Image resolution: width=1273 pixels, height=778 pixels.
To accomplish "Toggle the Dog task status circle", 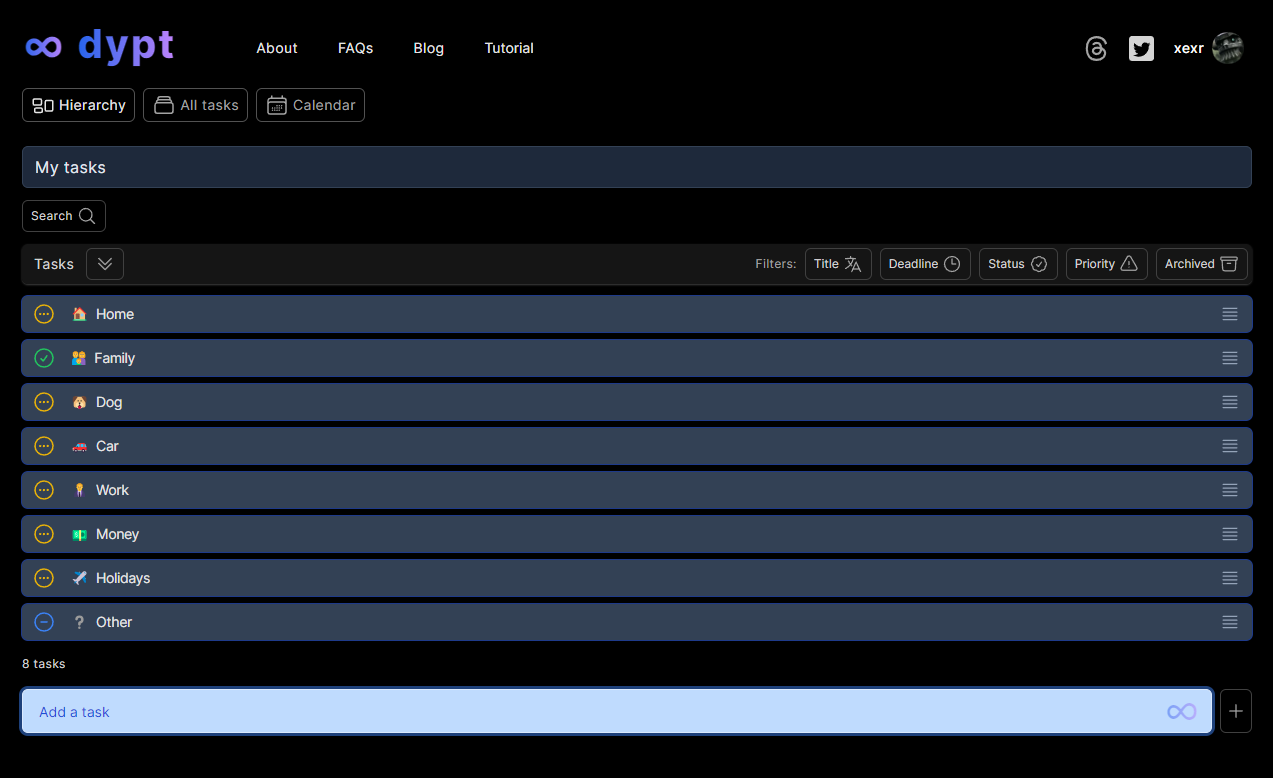I will (x=44, y=402).
